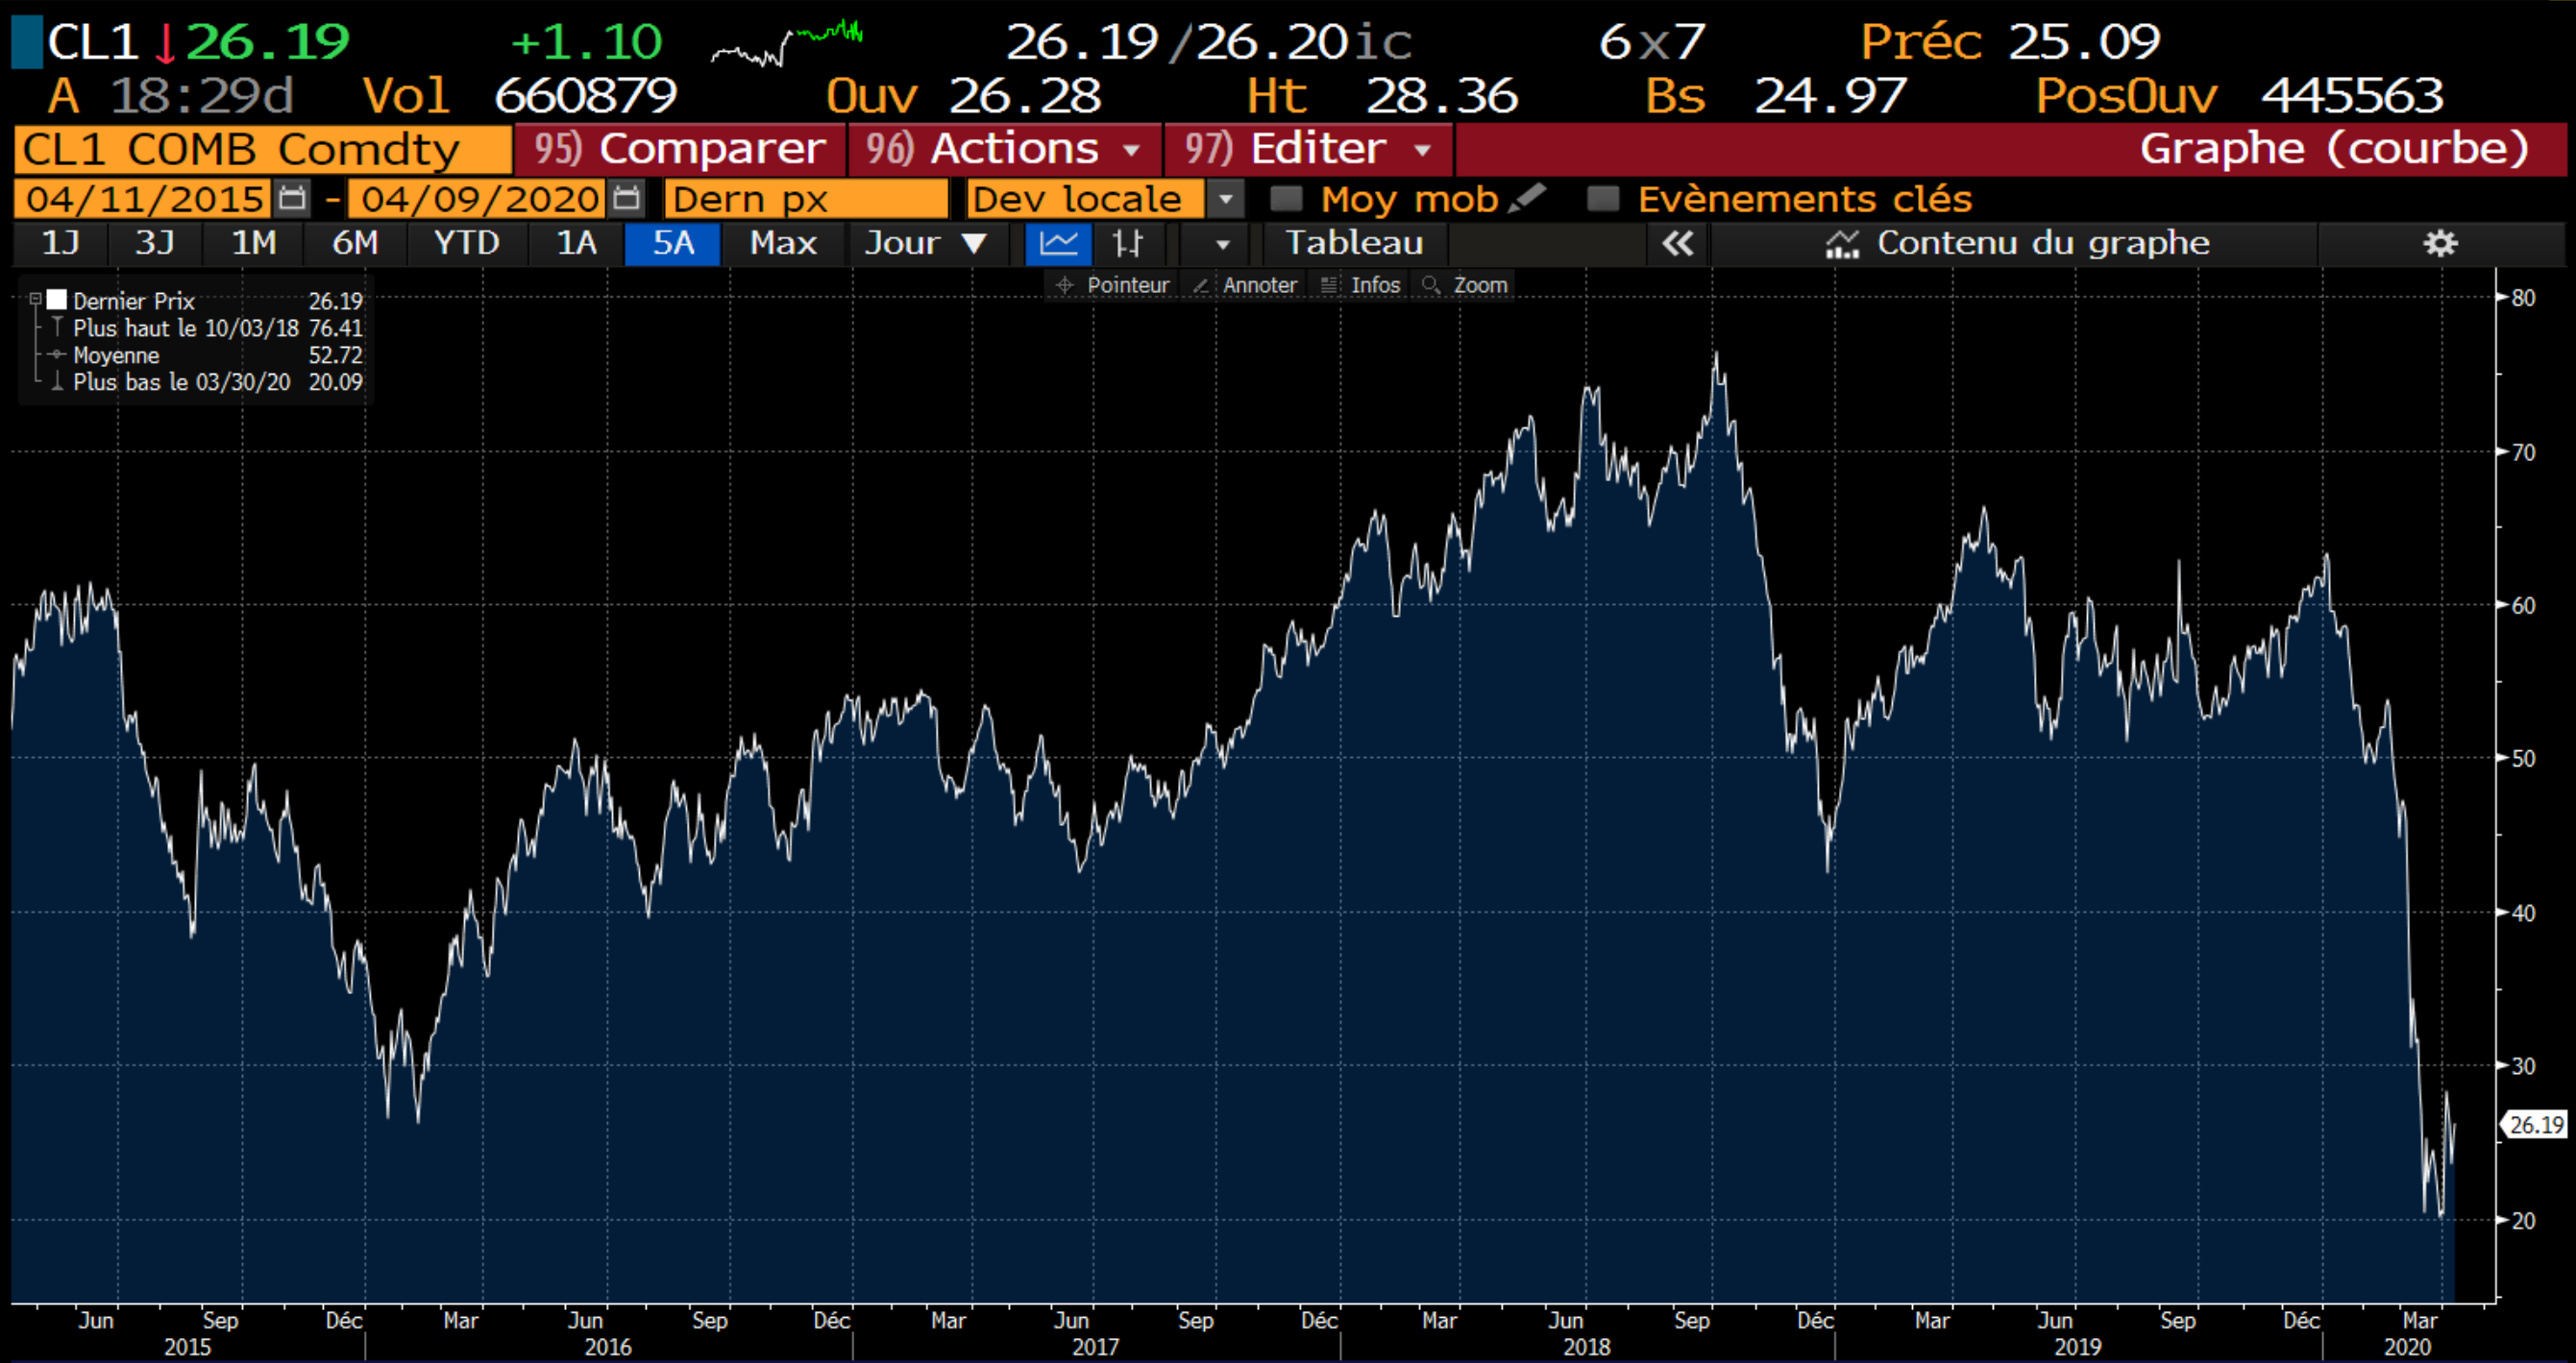Open Infos tool
This screenshot has width=2576, height=1363.
click(x=1360, y=285)
